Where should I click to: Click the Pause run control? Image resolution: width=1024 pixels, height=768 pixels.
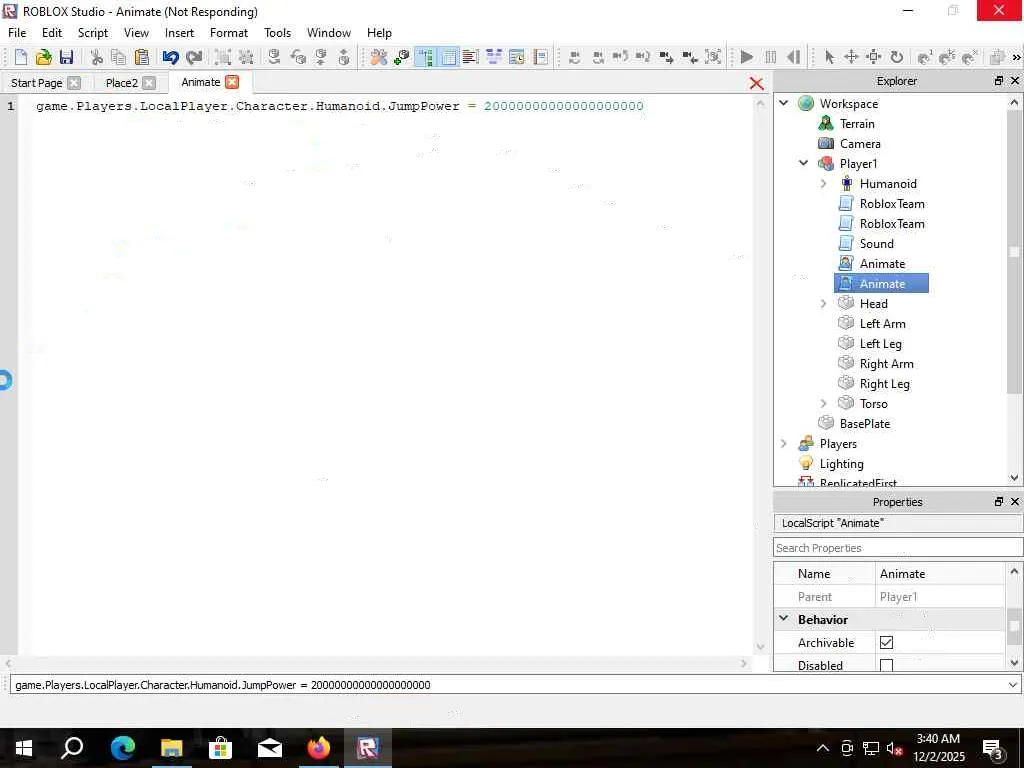(x=771, y=57)
